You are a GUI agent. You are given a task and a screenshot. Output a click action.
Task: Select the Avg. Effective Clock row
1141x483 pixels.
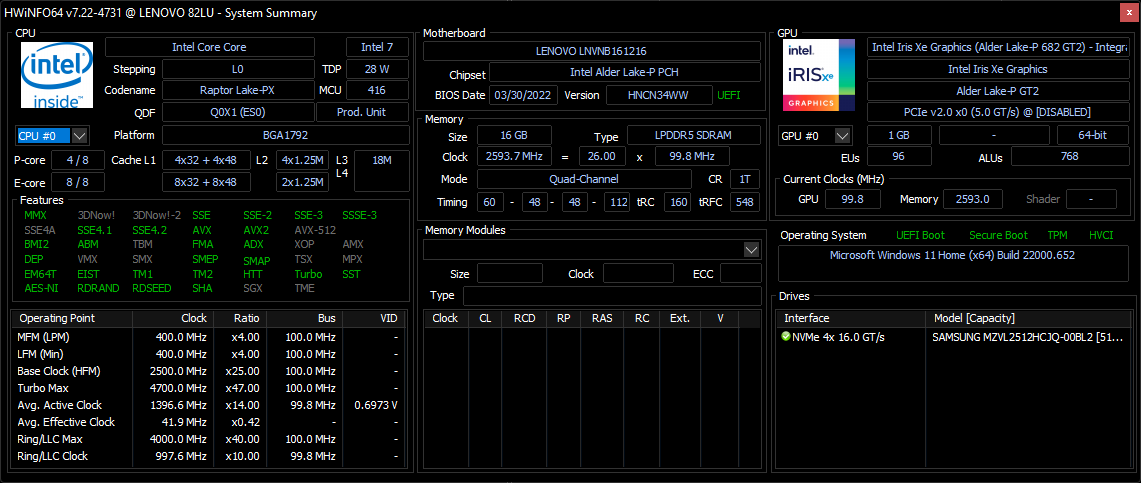click(207, 422)
